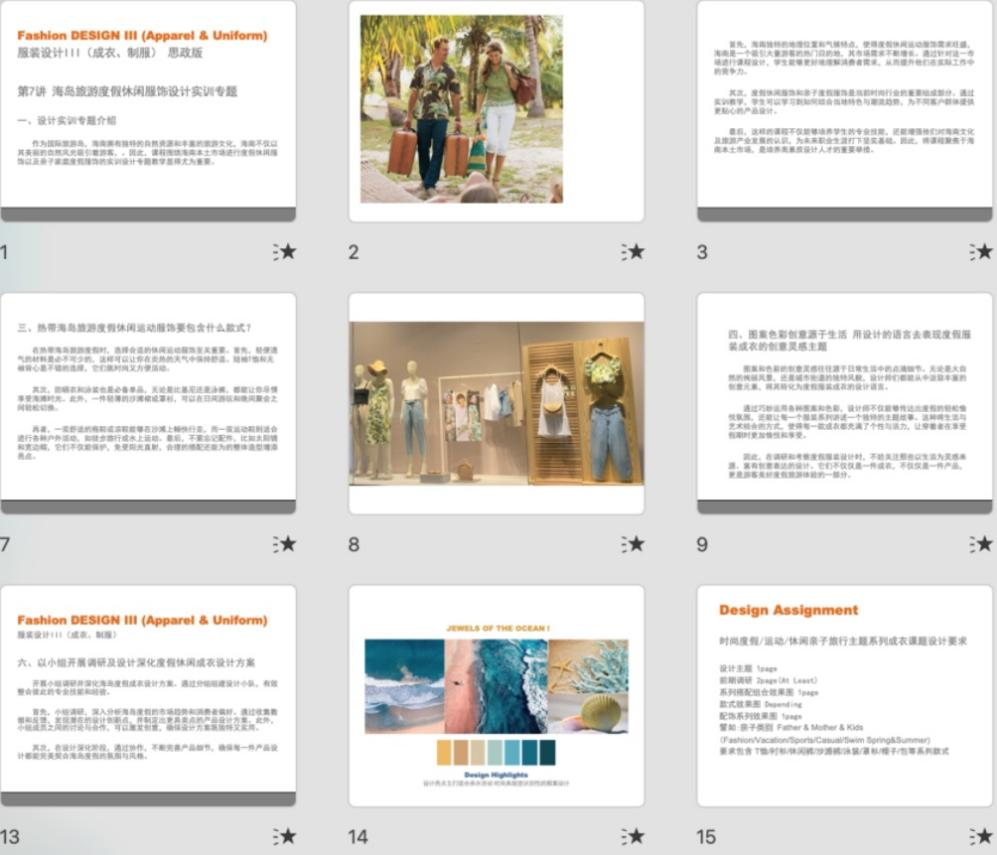
Task: Select the Jewels of the Ocean slide
Action: pos(496,695)
